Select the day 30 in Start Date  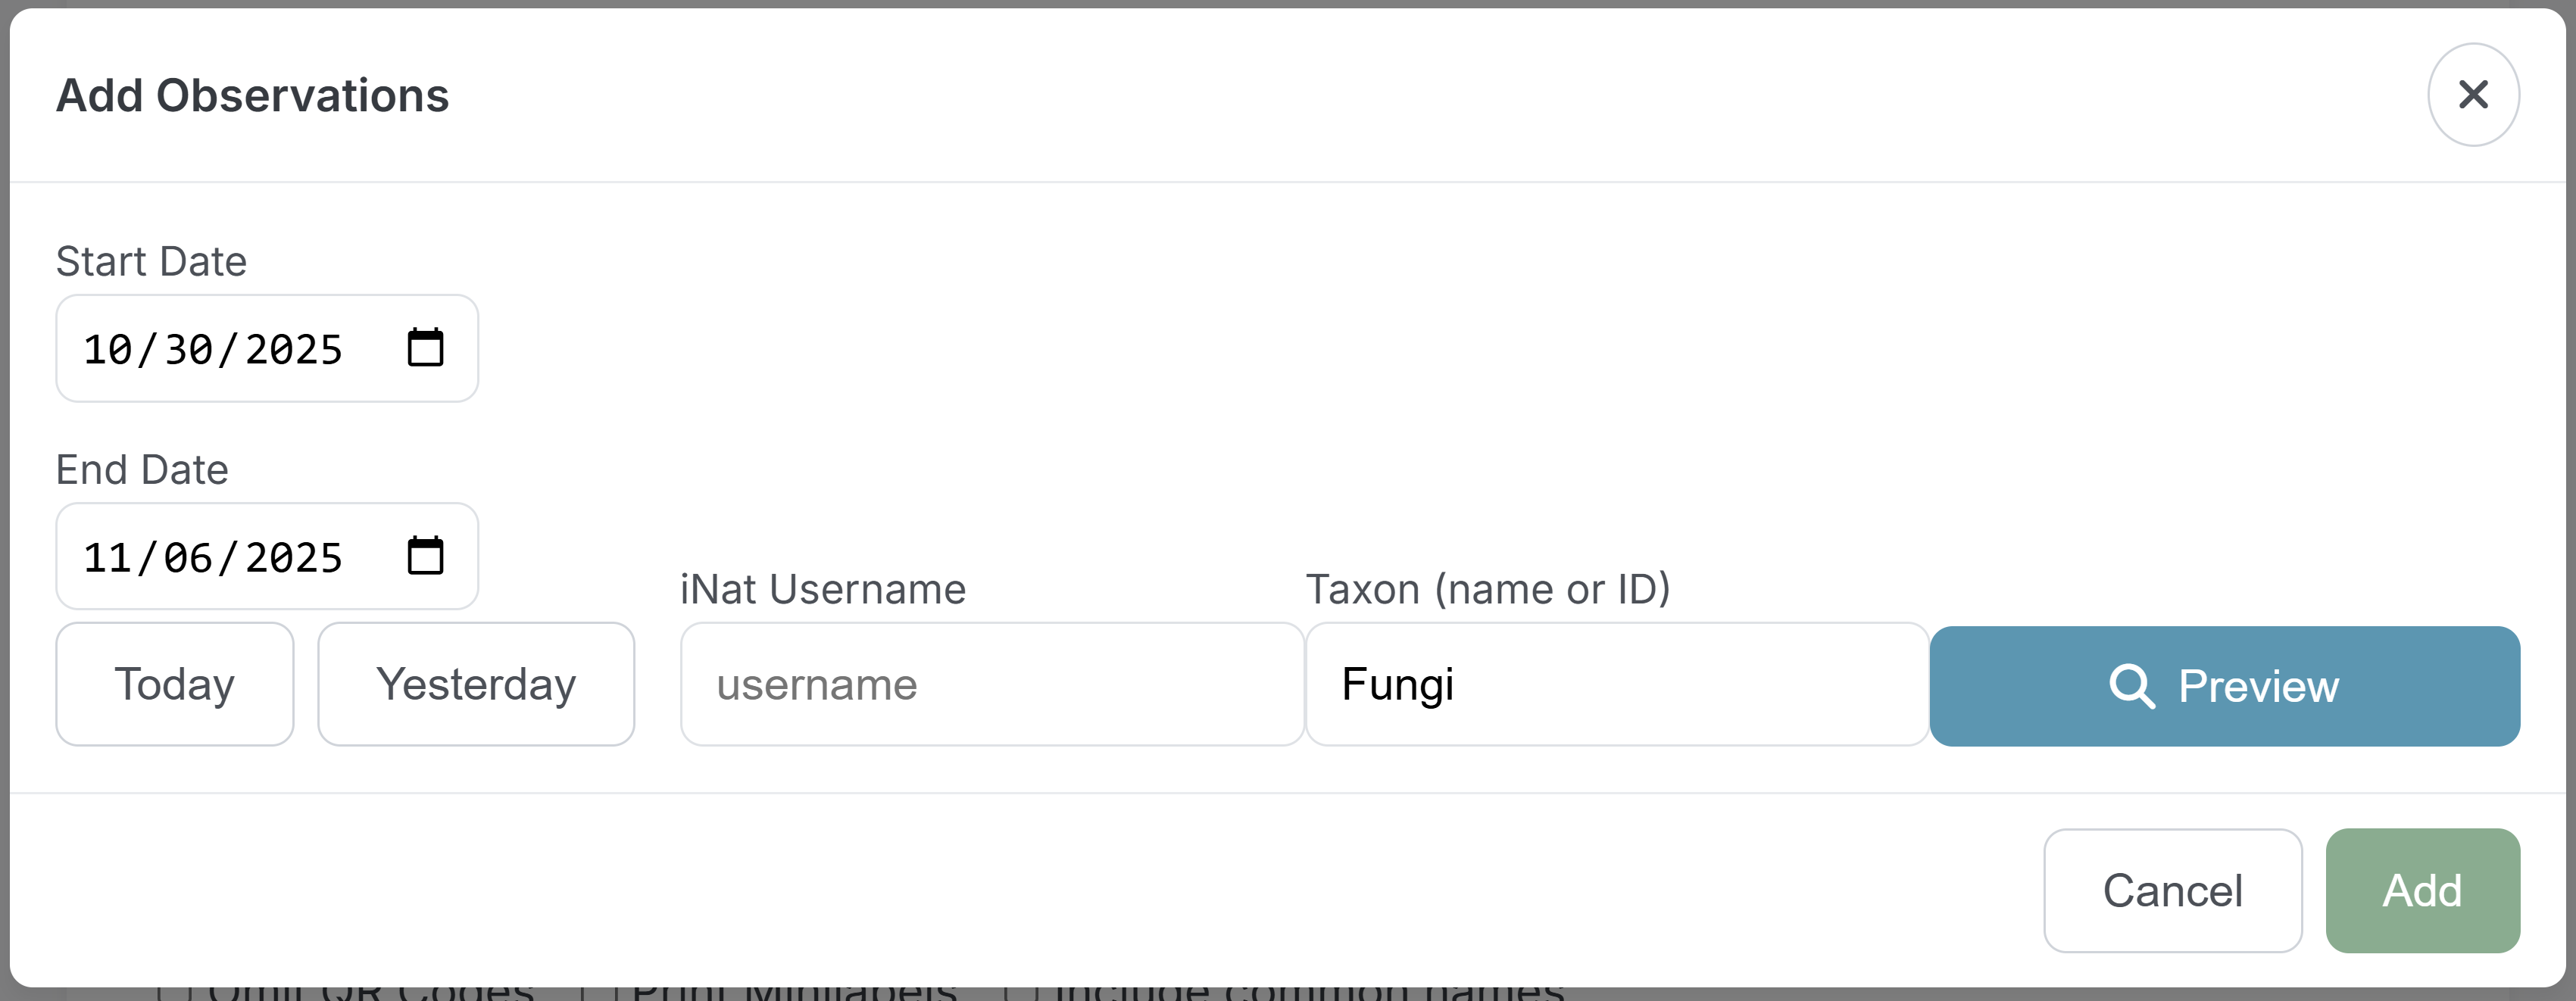(x=189, y=350)
